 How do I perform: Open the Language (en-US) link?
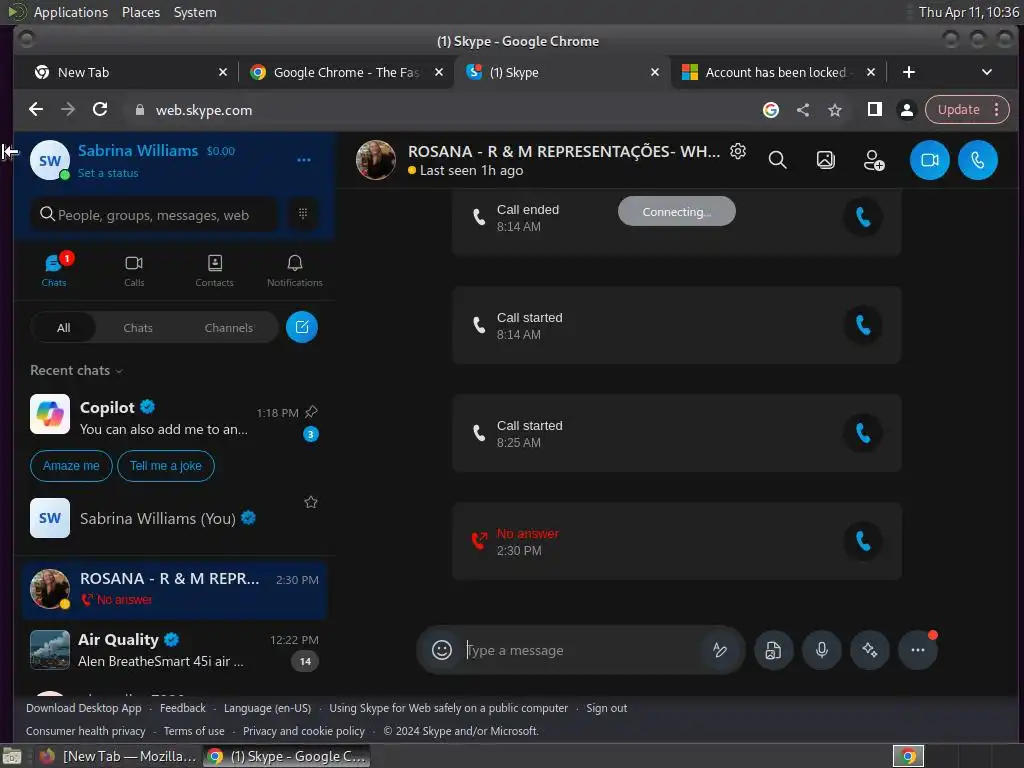(x=267, y=708)
